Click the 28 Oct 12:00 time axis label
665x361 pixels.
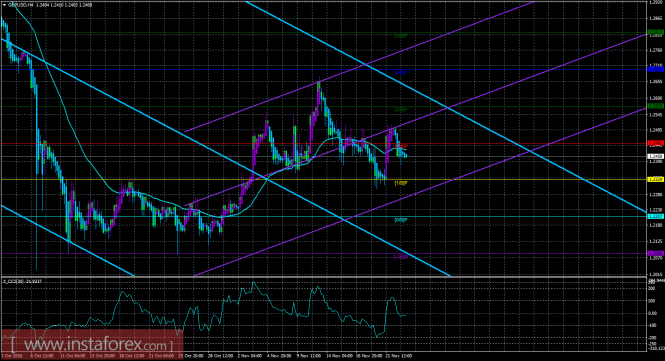click(x=219, y=356)
